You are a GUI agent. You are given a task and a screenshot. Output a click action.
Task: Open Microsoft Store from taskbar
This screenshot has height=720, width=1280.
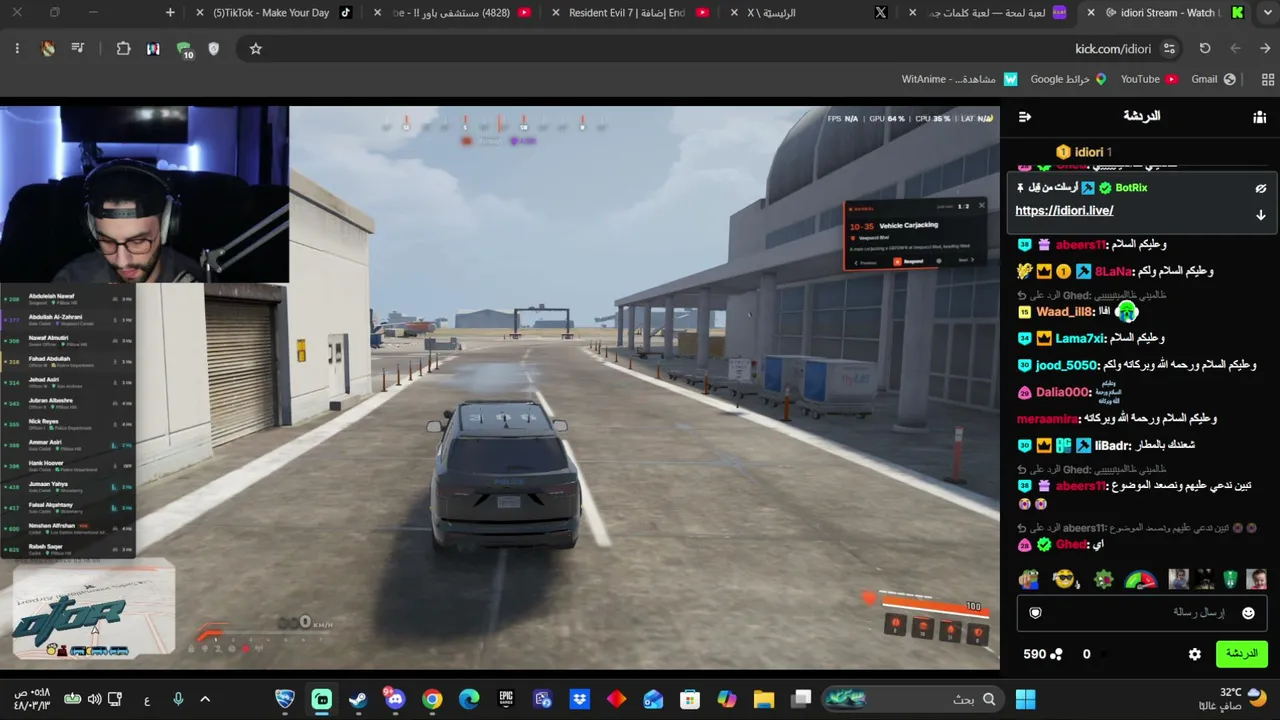coord(689,699)
